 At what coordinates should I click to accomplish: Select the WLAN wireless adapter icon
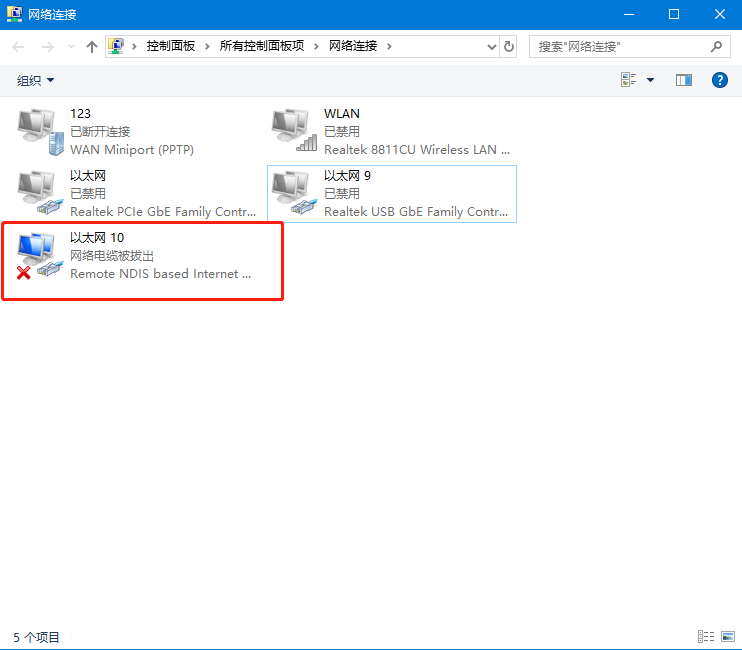(x=294, y=130)
